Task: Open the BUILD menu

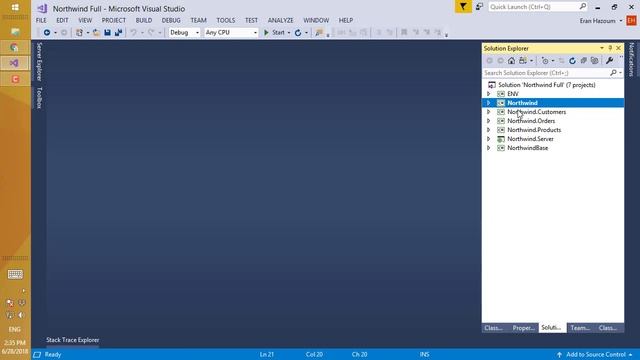Action: tap(144, 20)
